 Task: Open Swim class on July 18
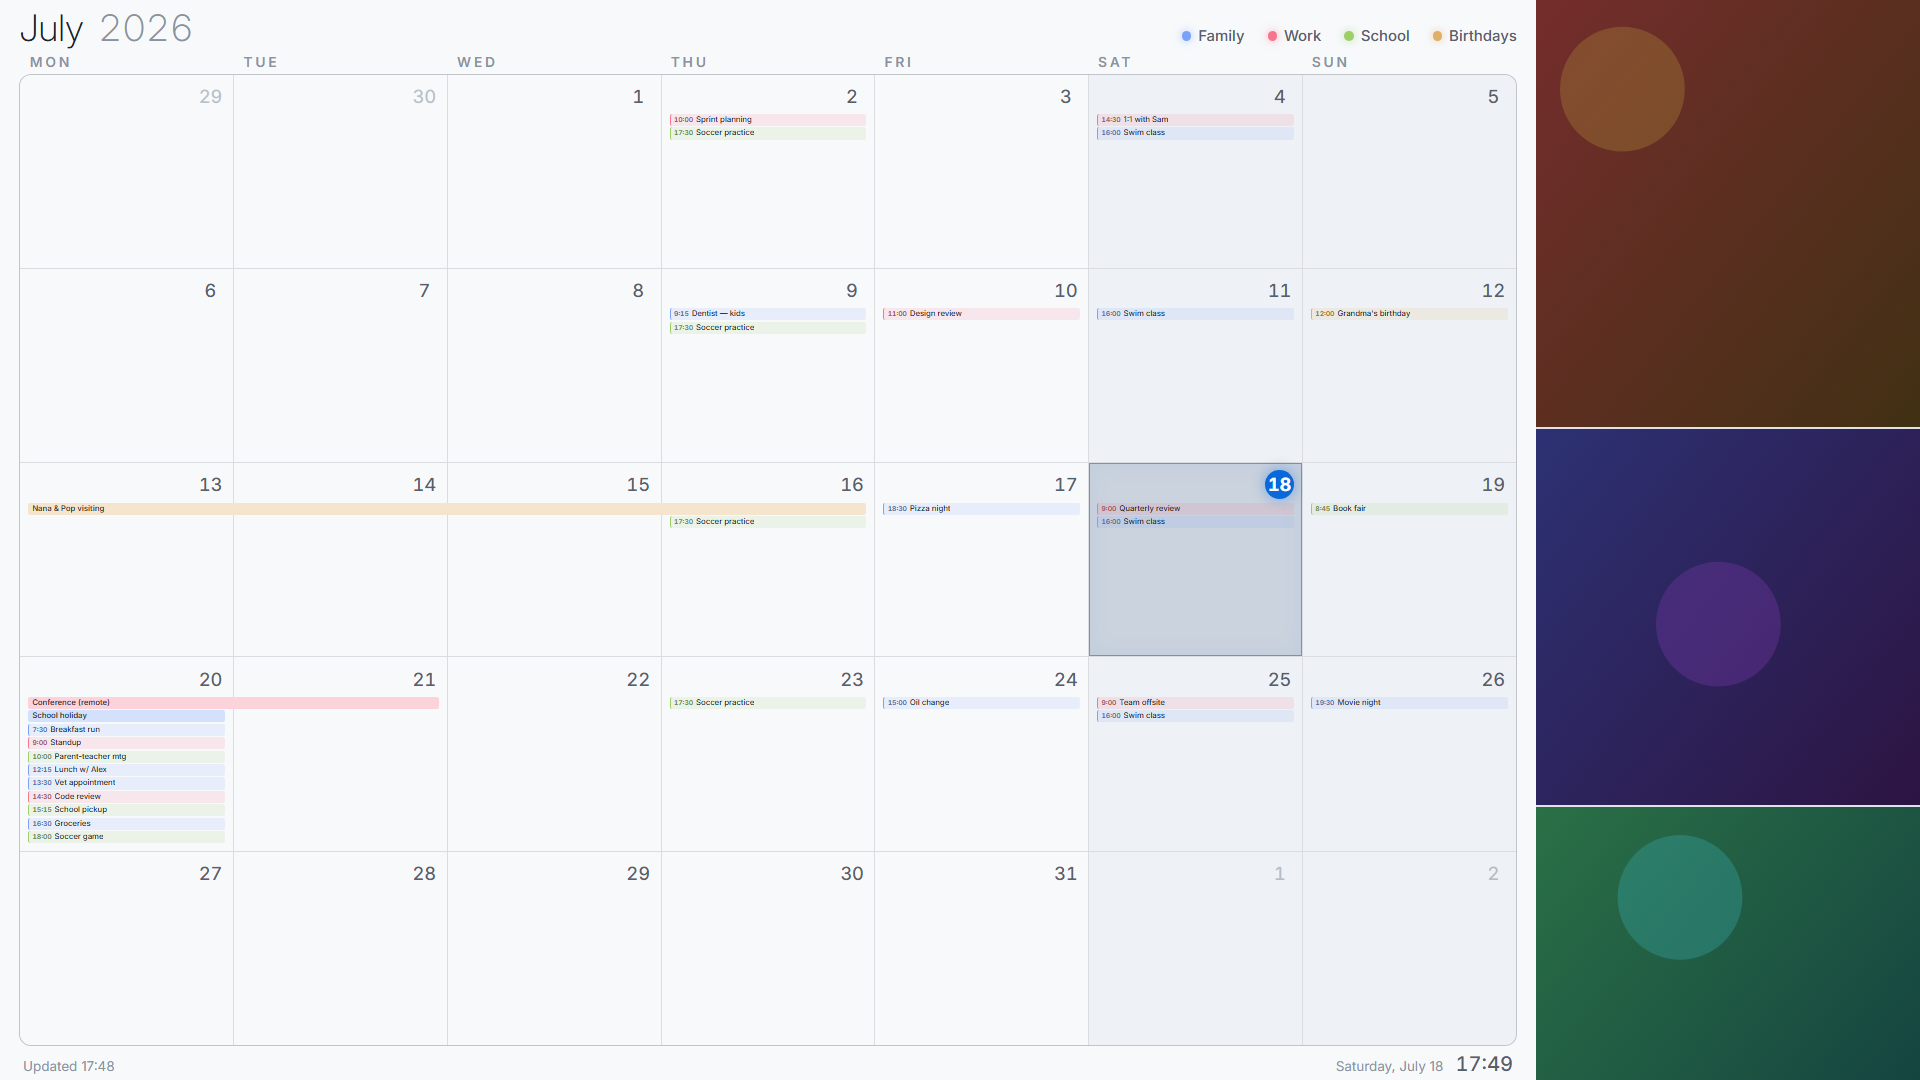pos(1195,522)
